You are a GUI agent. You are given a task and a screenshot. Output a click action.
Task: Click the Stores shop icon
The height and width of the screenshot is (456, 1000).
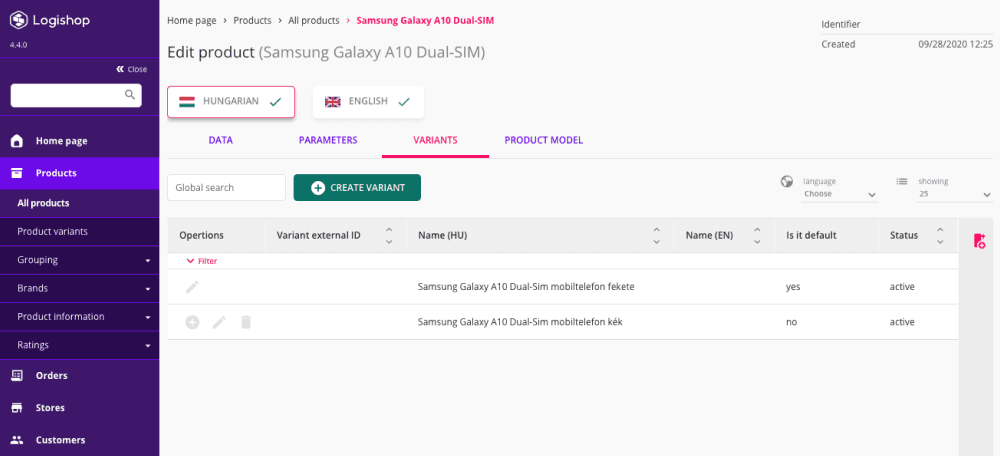coord(17,408)
